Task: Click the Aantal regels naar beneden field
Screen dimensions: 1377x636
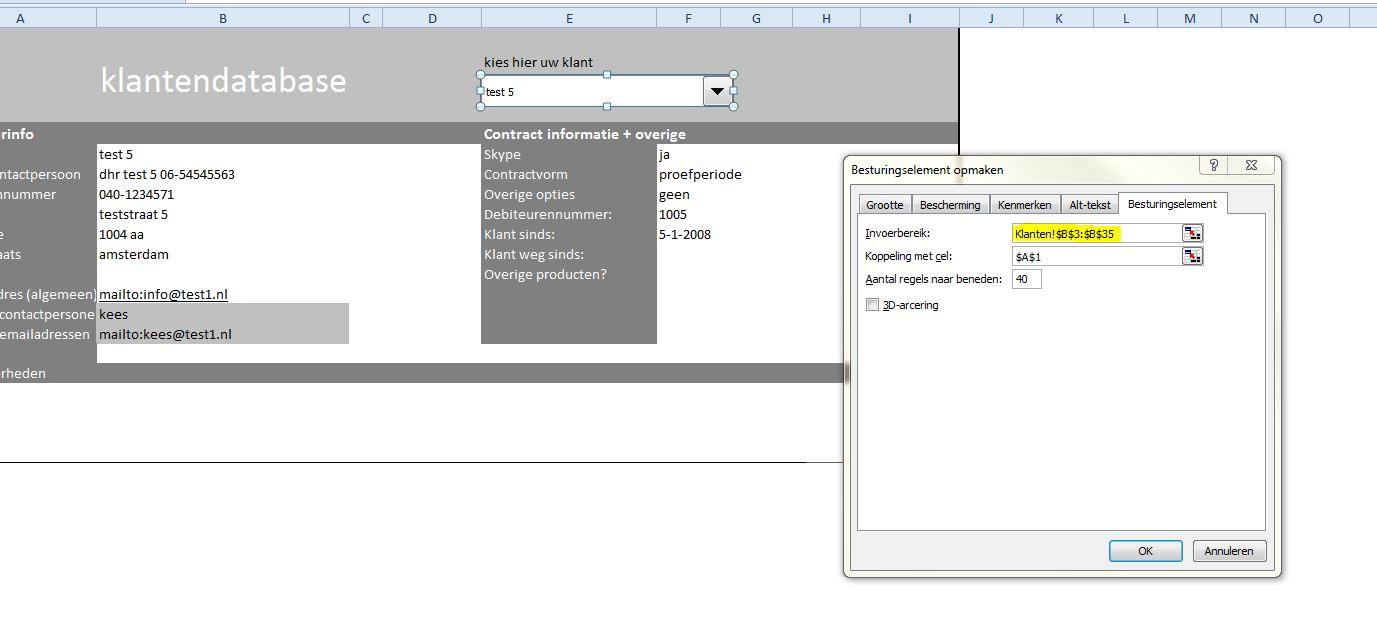Action: click(x=1026, y=280)
